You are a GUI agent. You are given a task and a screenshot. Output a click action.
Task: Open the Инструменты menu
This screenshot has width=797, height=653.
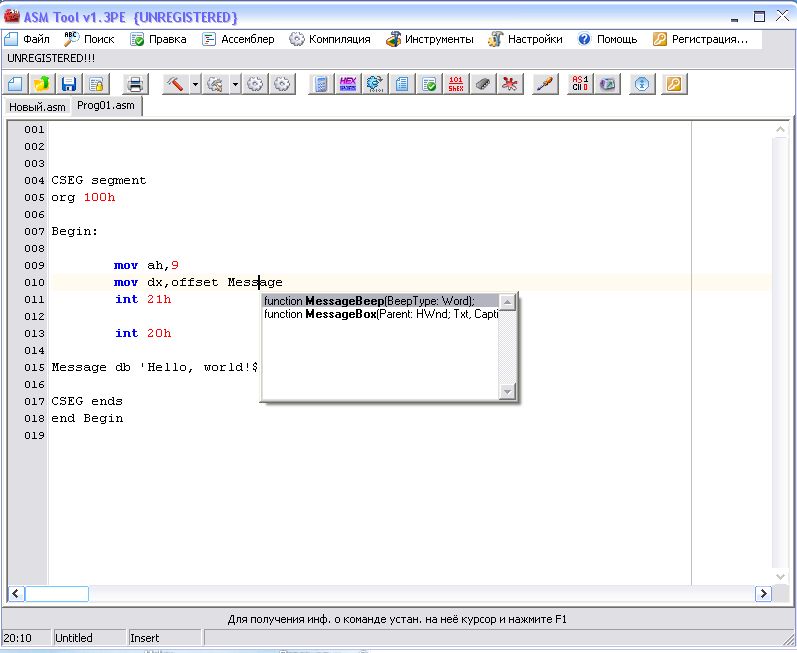430,39
